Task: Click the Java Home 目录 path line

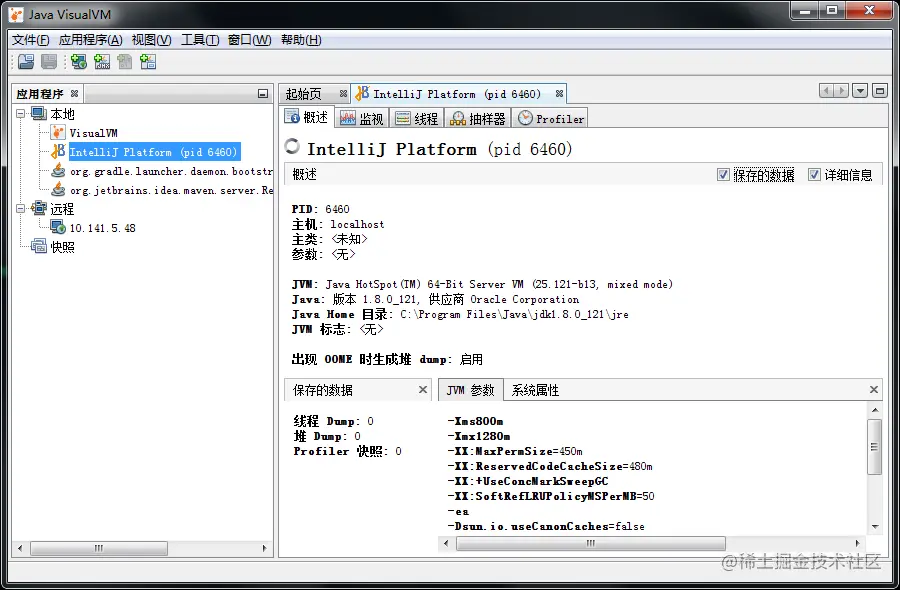Action: (460, 314)
